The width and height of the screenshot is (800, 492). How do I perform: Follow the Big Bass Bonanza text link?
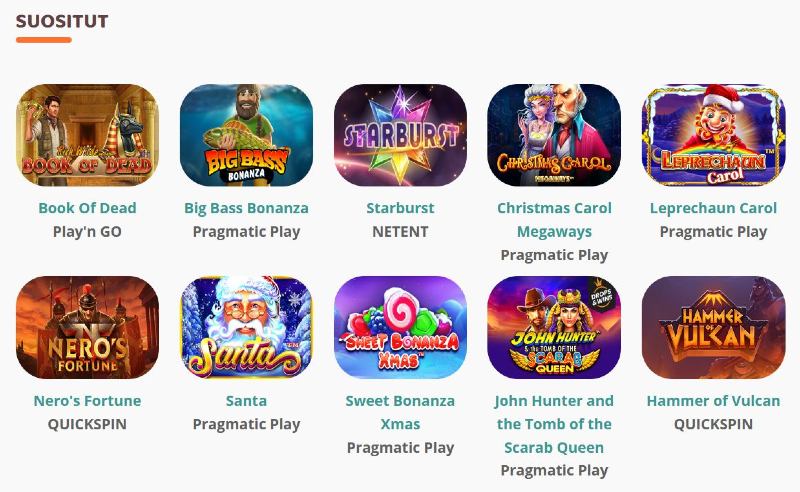point(246,208)
